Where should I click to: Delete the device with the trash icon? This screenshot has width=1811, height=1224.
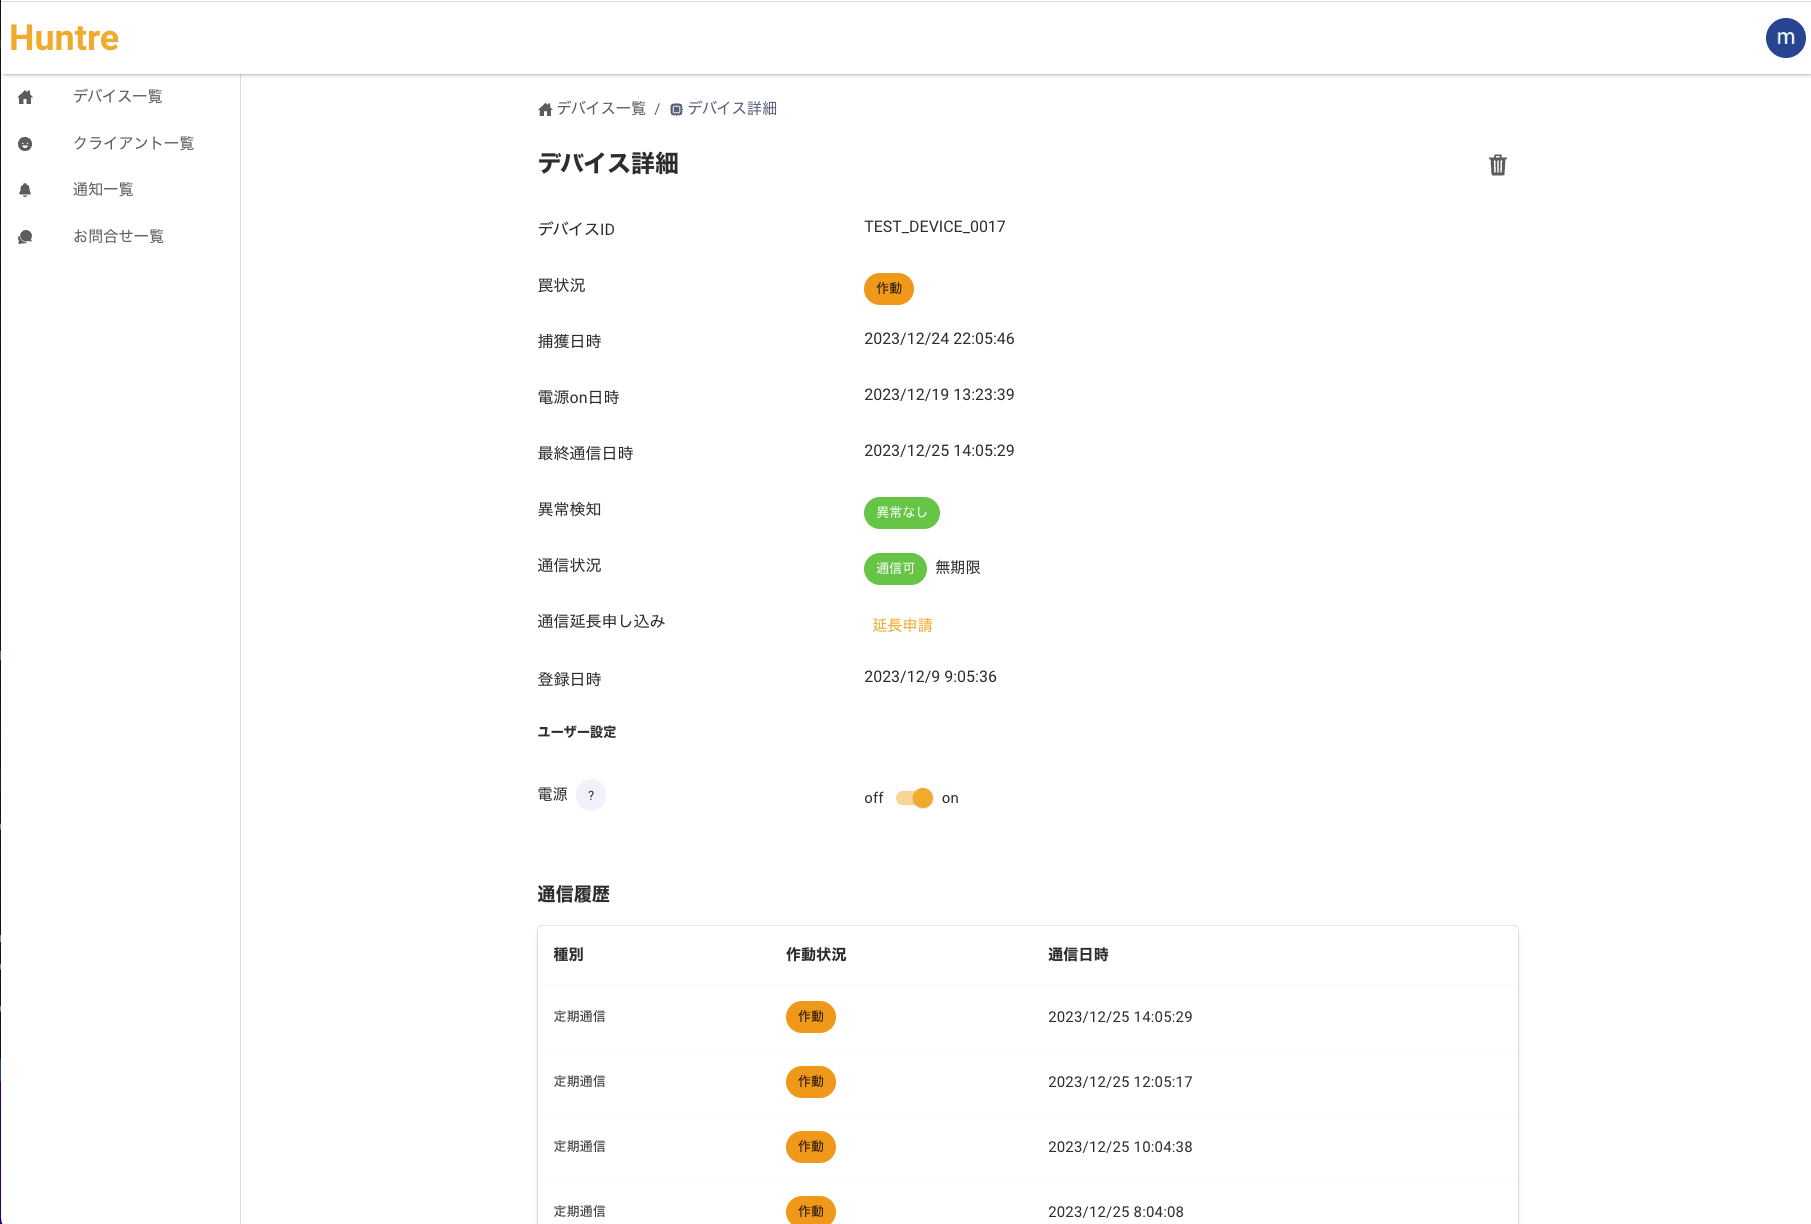[x=1497, y=165]
